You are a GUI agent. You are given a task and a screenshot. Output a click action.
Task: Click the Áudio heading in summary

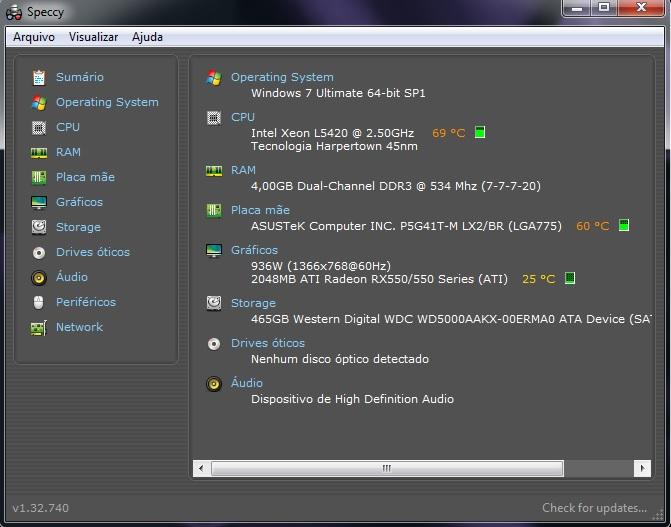coord(247,383)
